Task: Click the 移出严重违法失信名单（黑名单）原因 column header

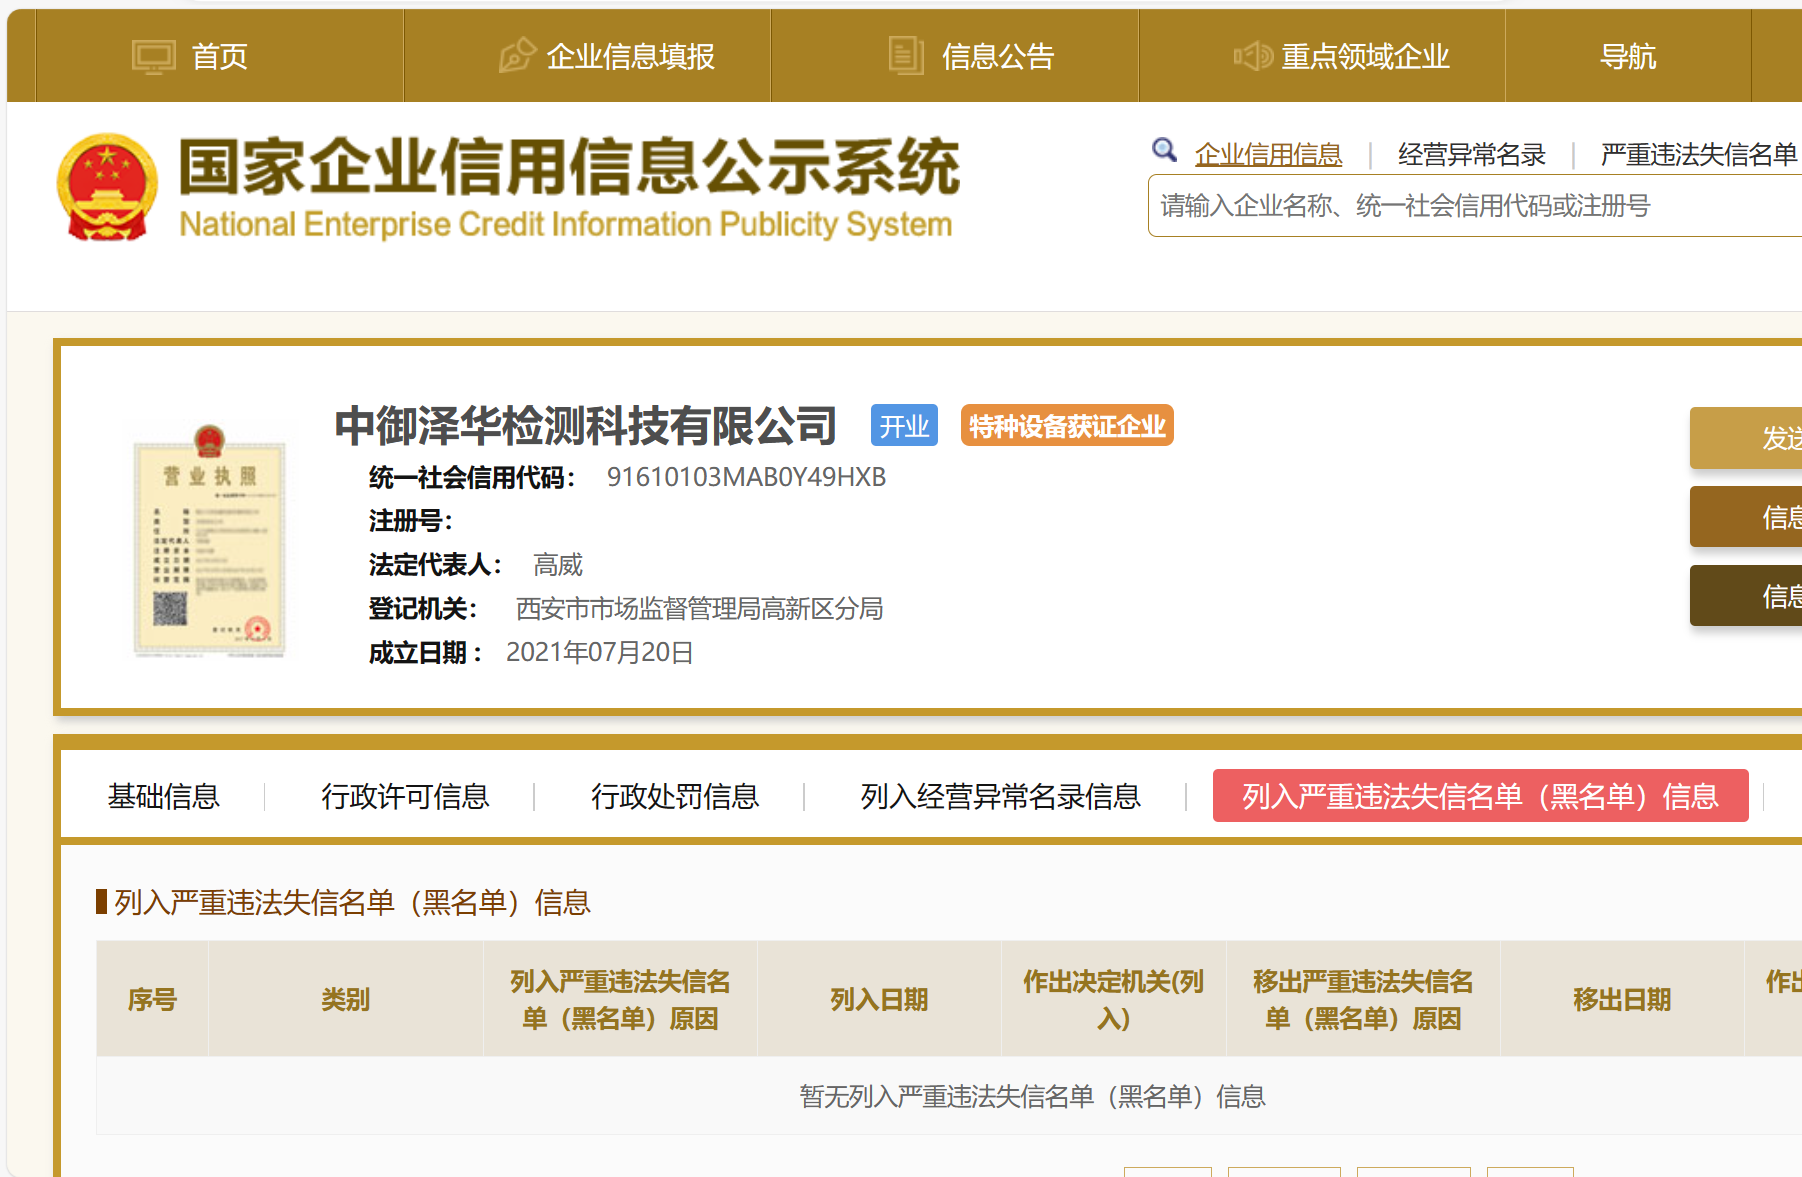Action: [x=1363, y=999]
